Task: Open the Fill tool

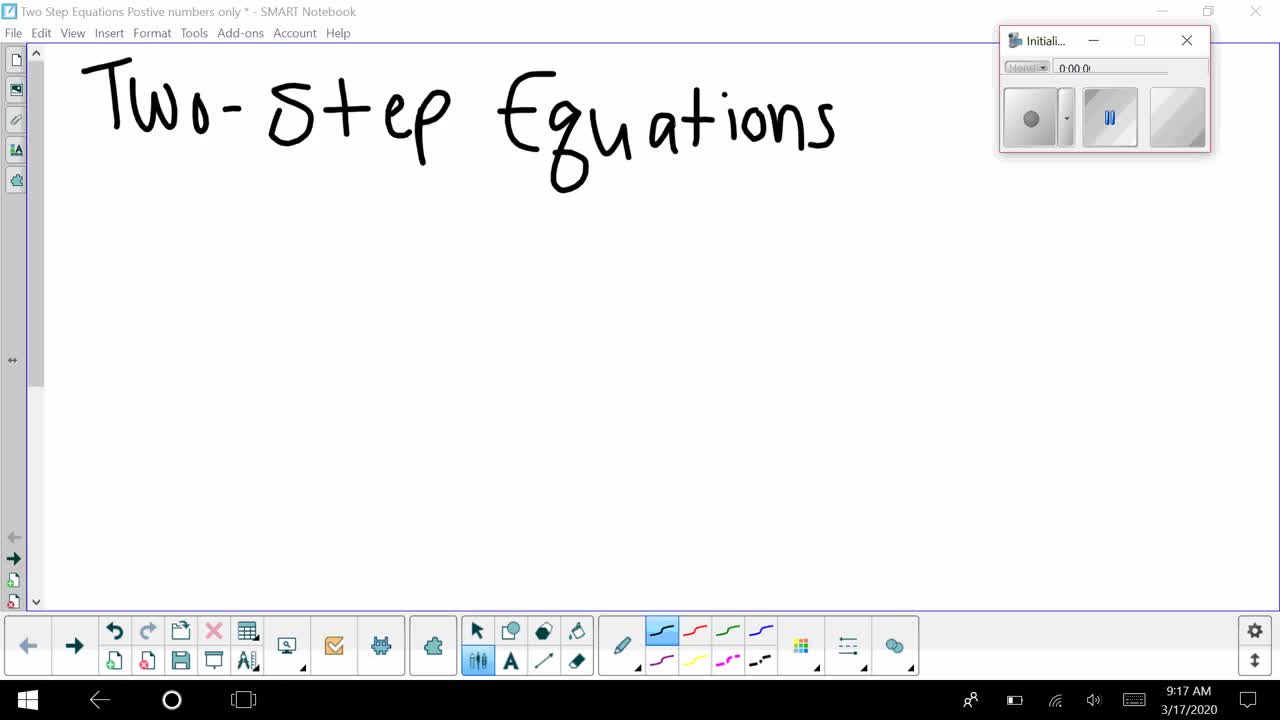Action: (577, 630)
